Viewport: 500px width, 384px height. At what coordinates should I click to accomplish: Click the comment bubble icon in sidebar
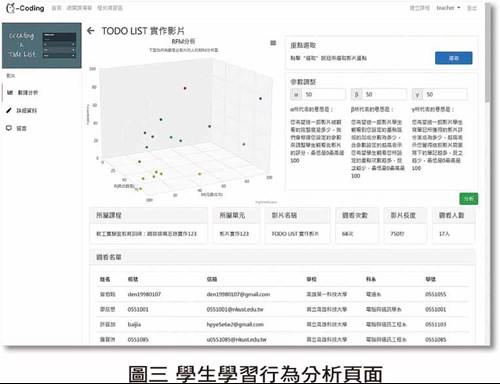[9, 128]
